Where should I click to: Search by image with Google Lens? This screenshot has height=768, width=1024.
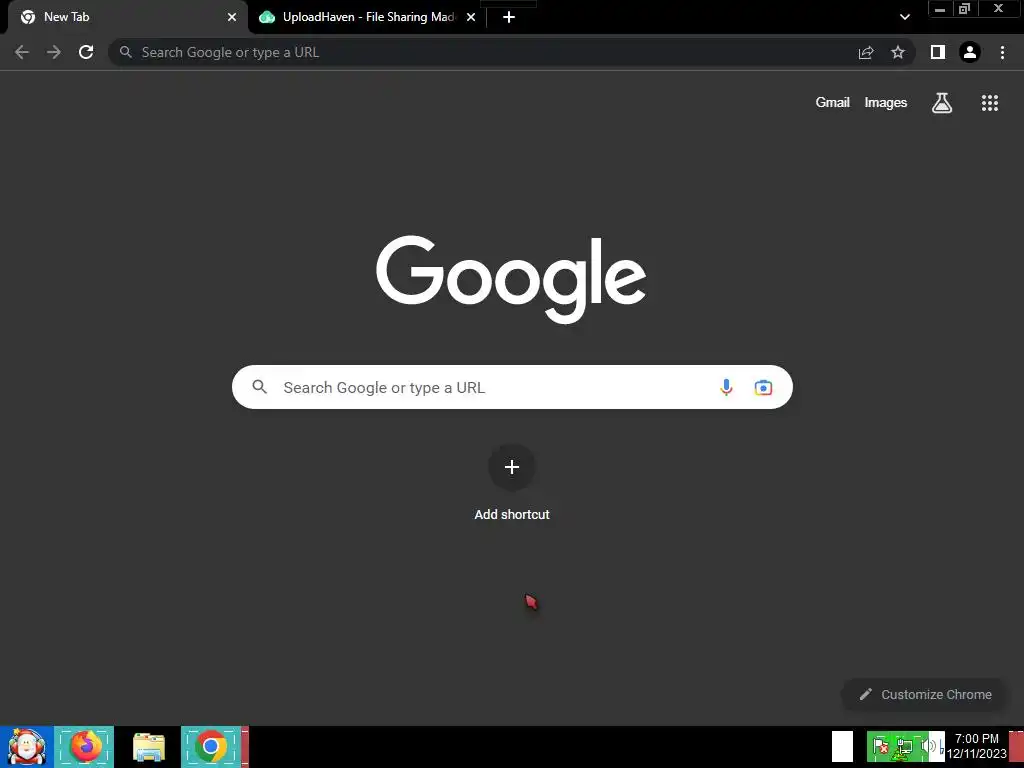[x=763, y=387]
